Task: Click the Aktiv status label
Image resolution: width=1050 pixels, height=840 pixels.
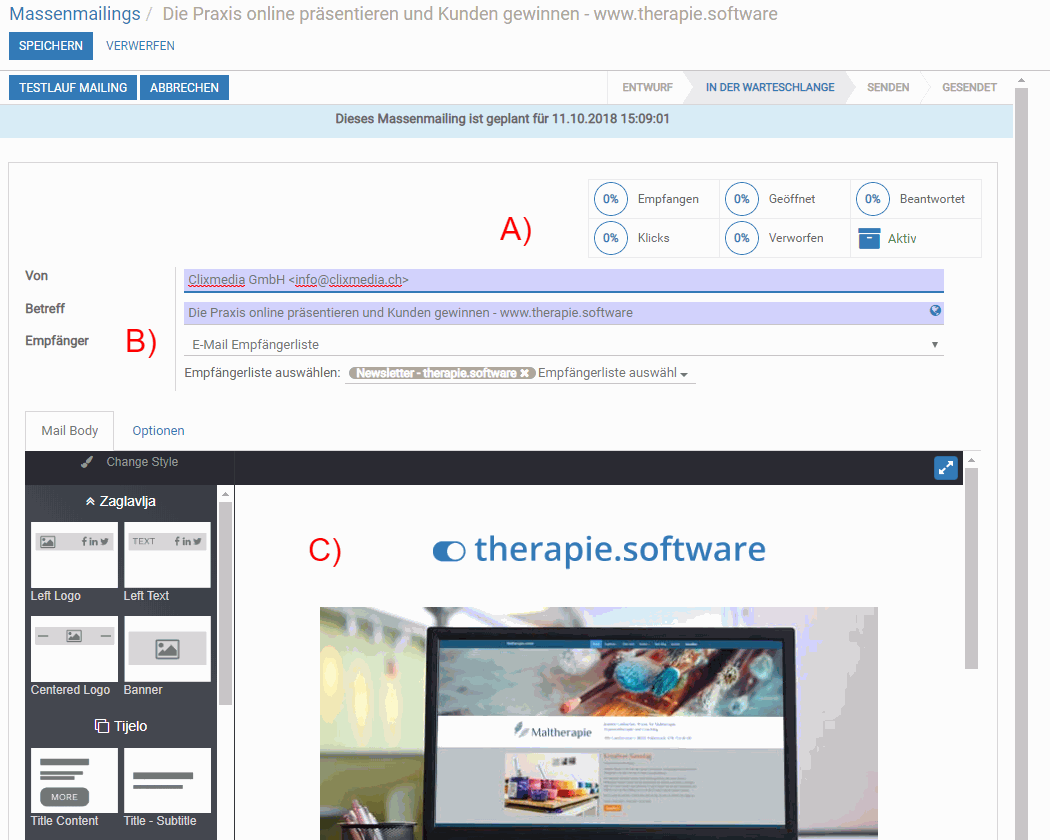Action: tap(901, 238)
